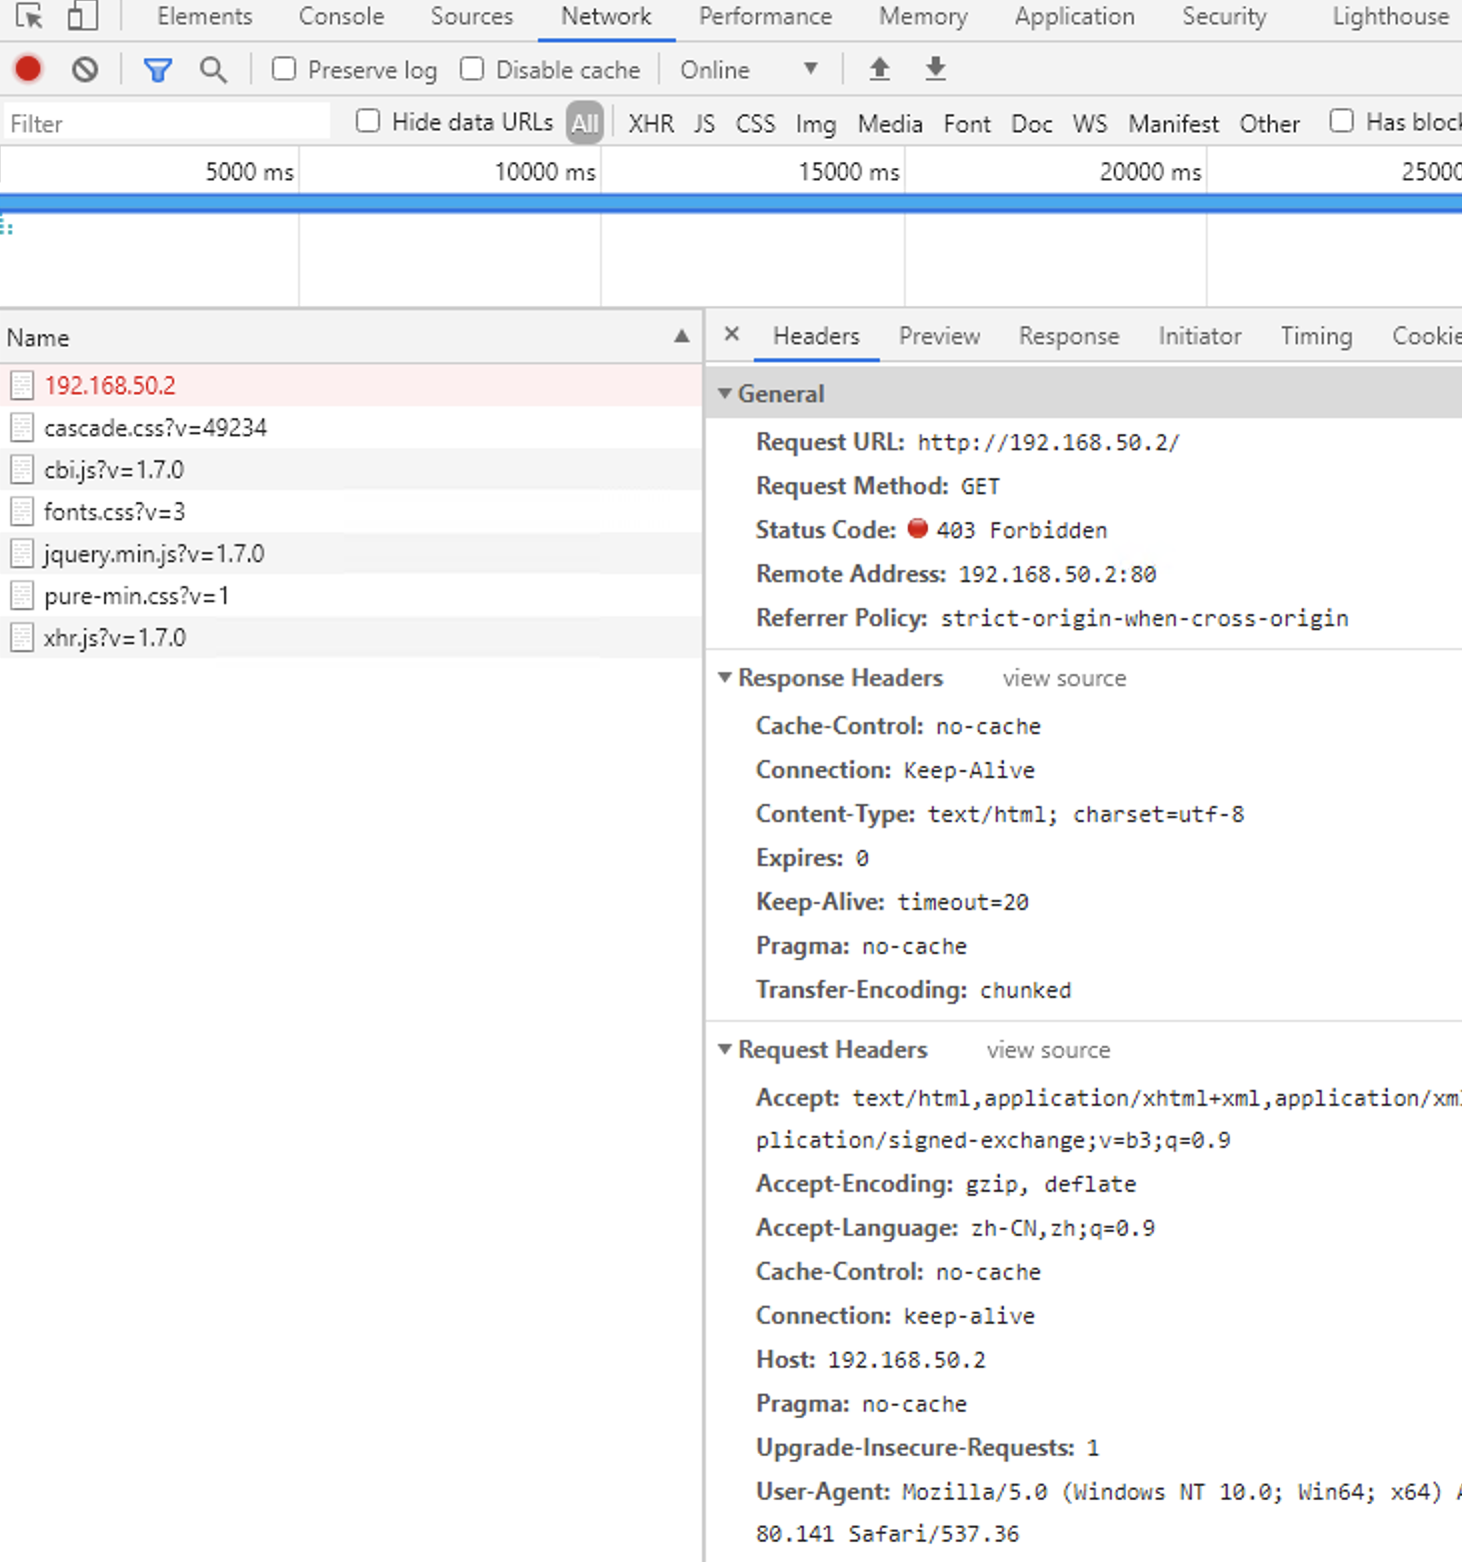Collapse the Response Headers section

(x=725, y=677)
